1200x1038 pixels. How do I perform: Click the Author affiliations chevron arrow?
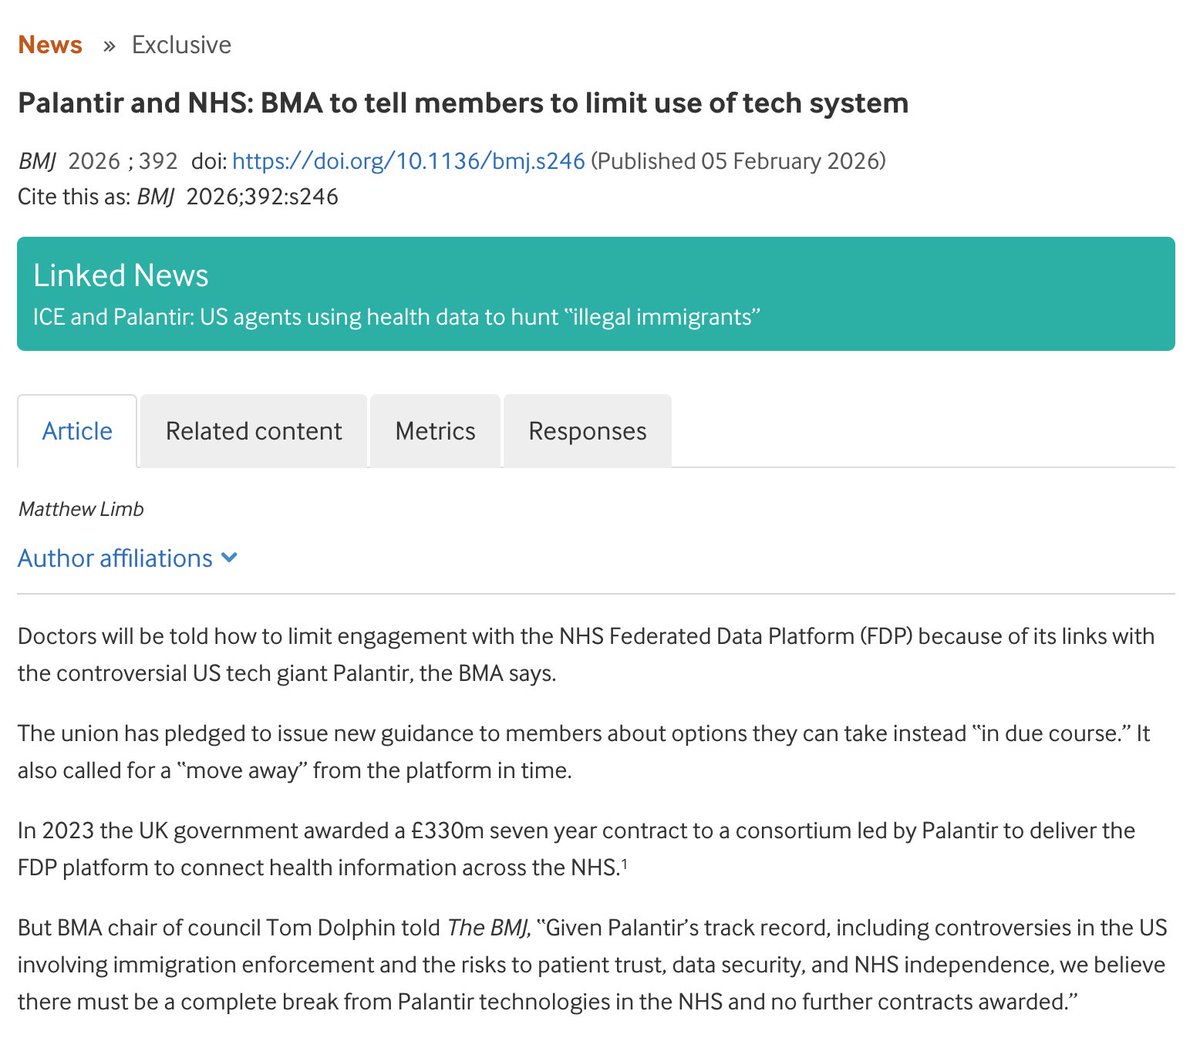click(x=229, y=558)
